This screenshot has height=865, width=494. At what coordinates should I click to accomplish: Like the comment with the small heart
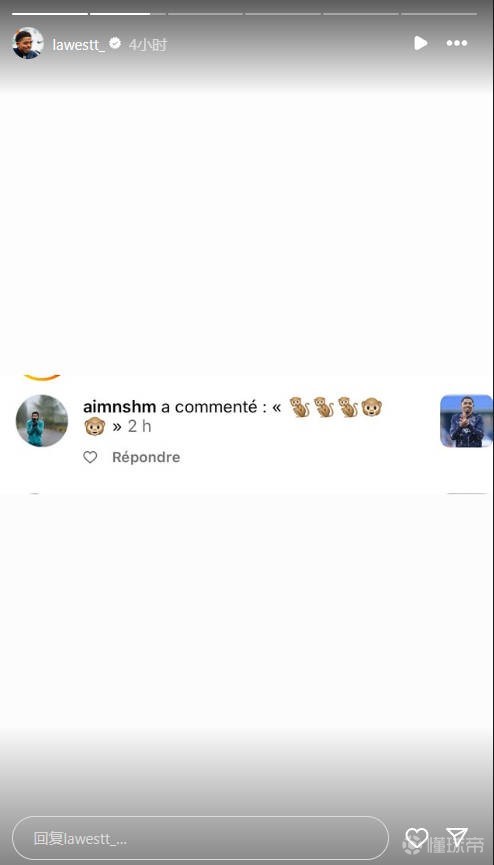point(90,457)
